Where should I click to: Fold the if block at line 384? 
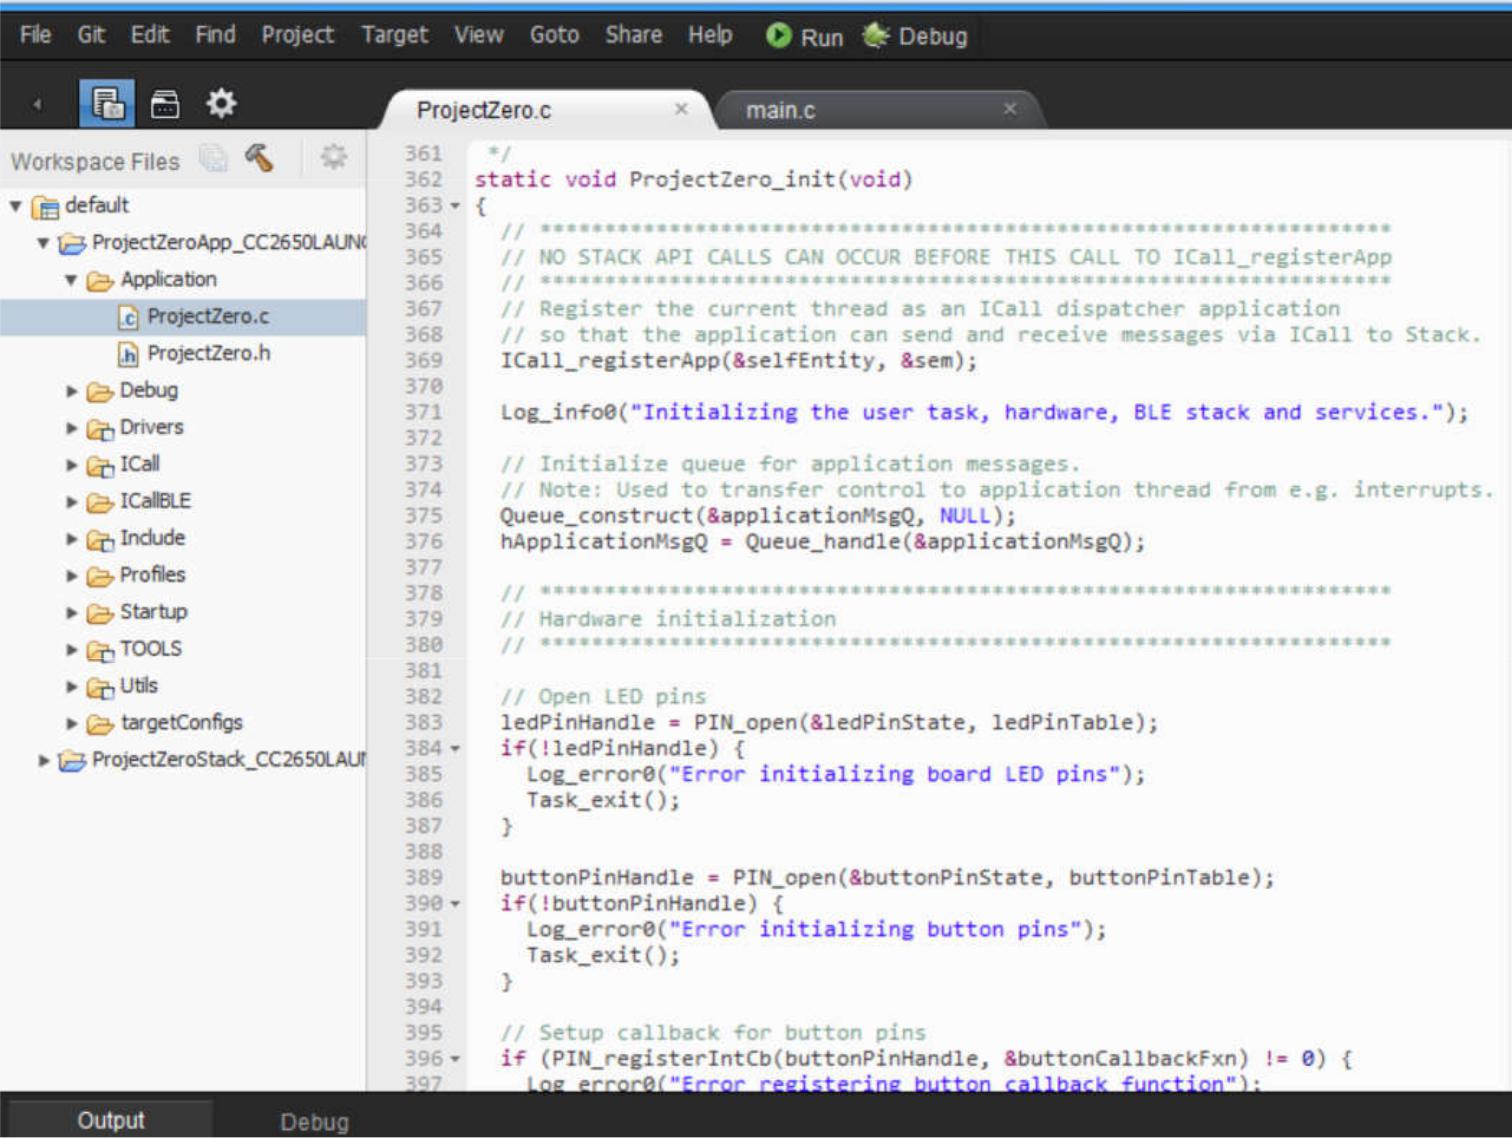[455, 749]
